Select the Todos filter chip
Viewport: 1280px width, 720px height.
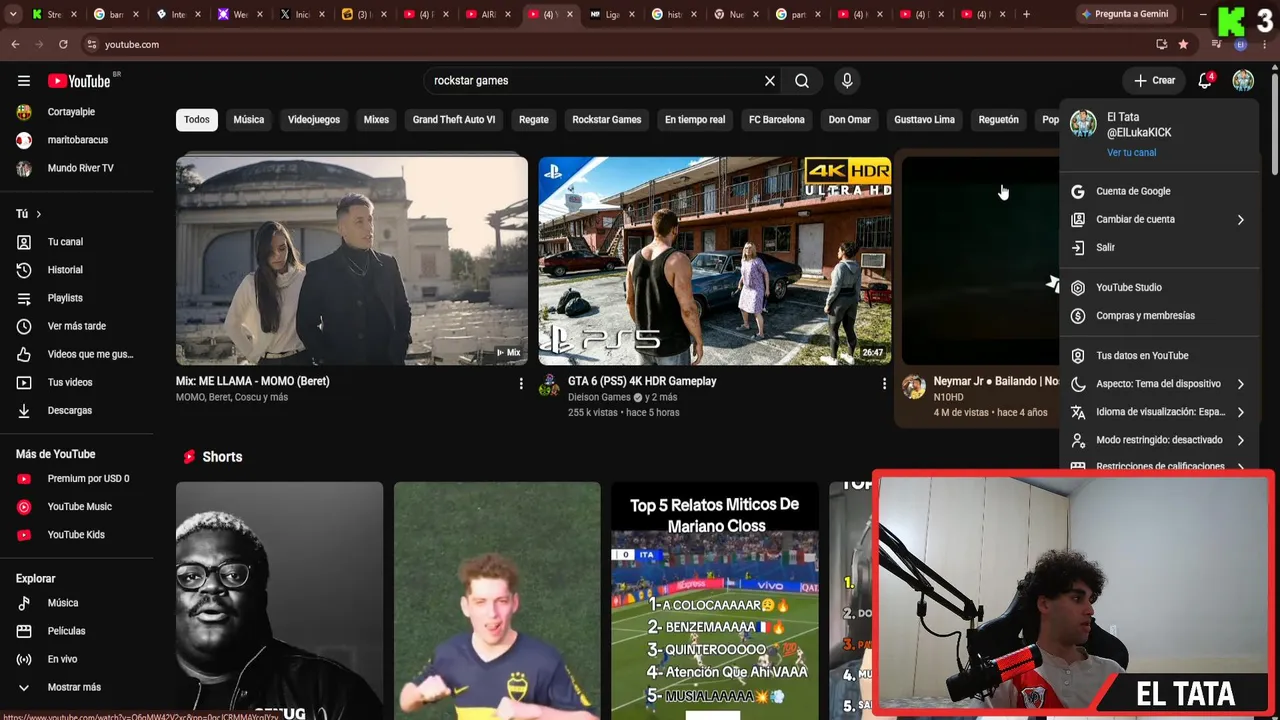click(197, 120)
